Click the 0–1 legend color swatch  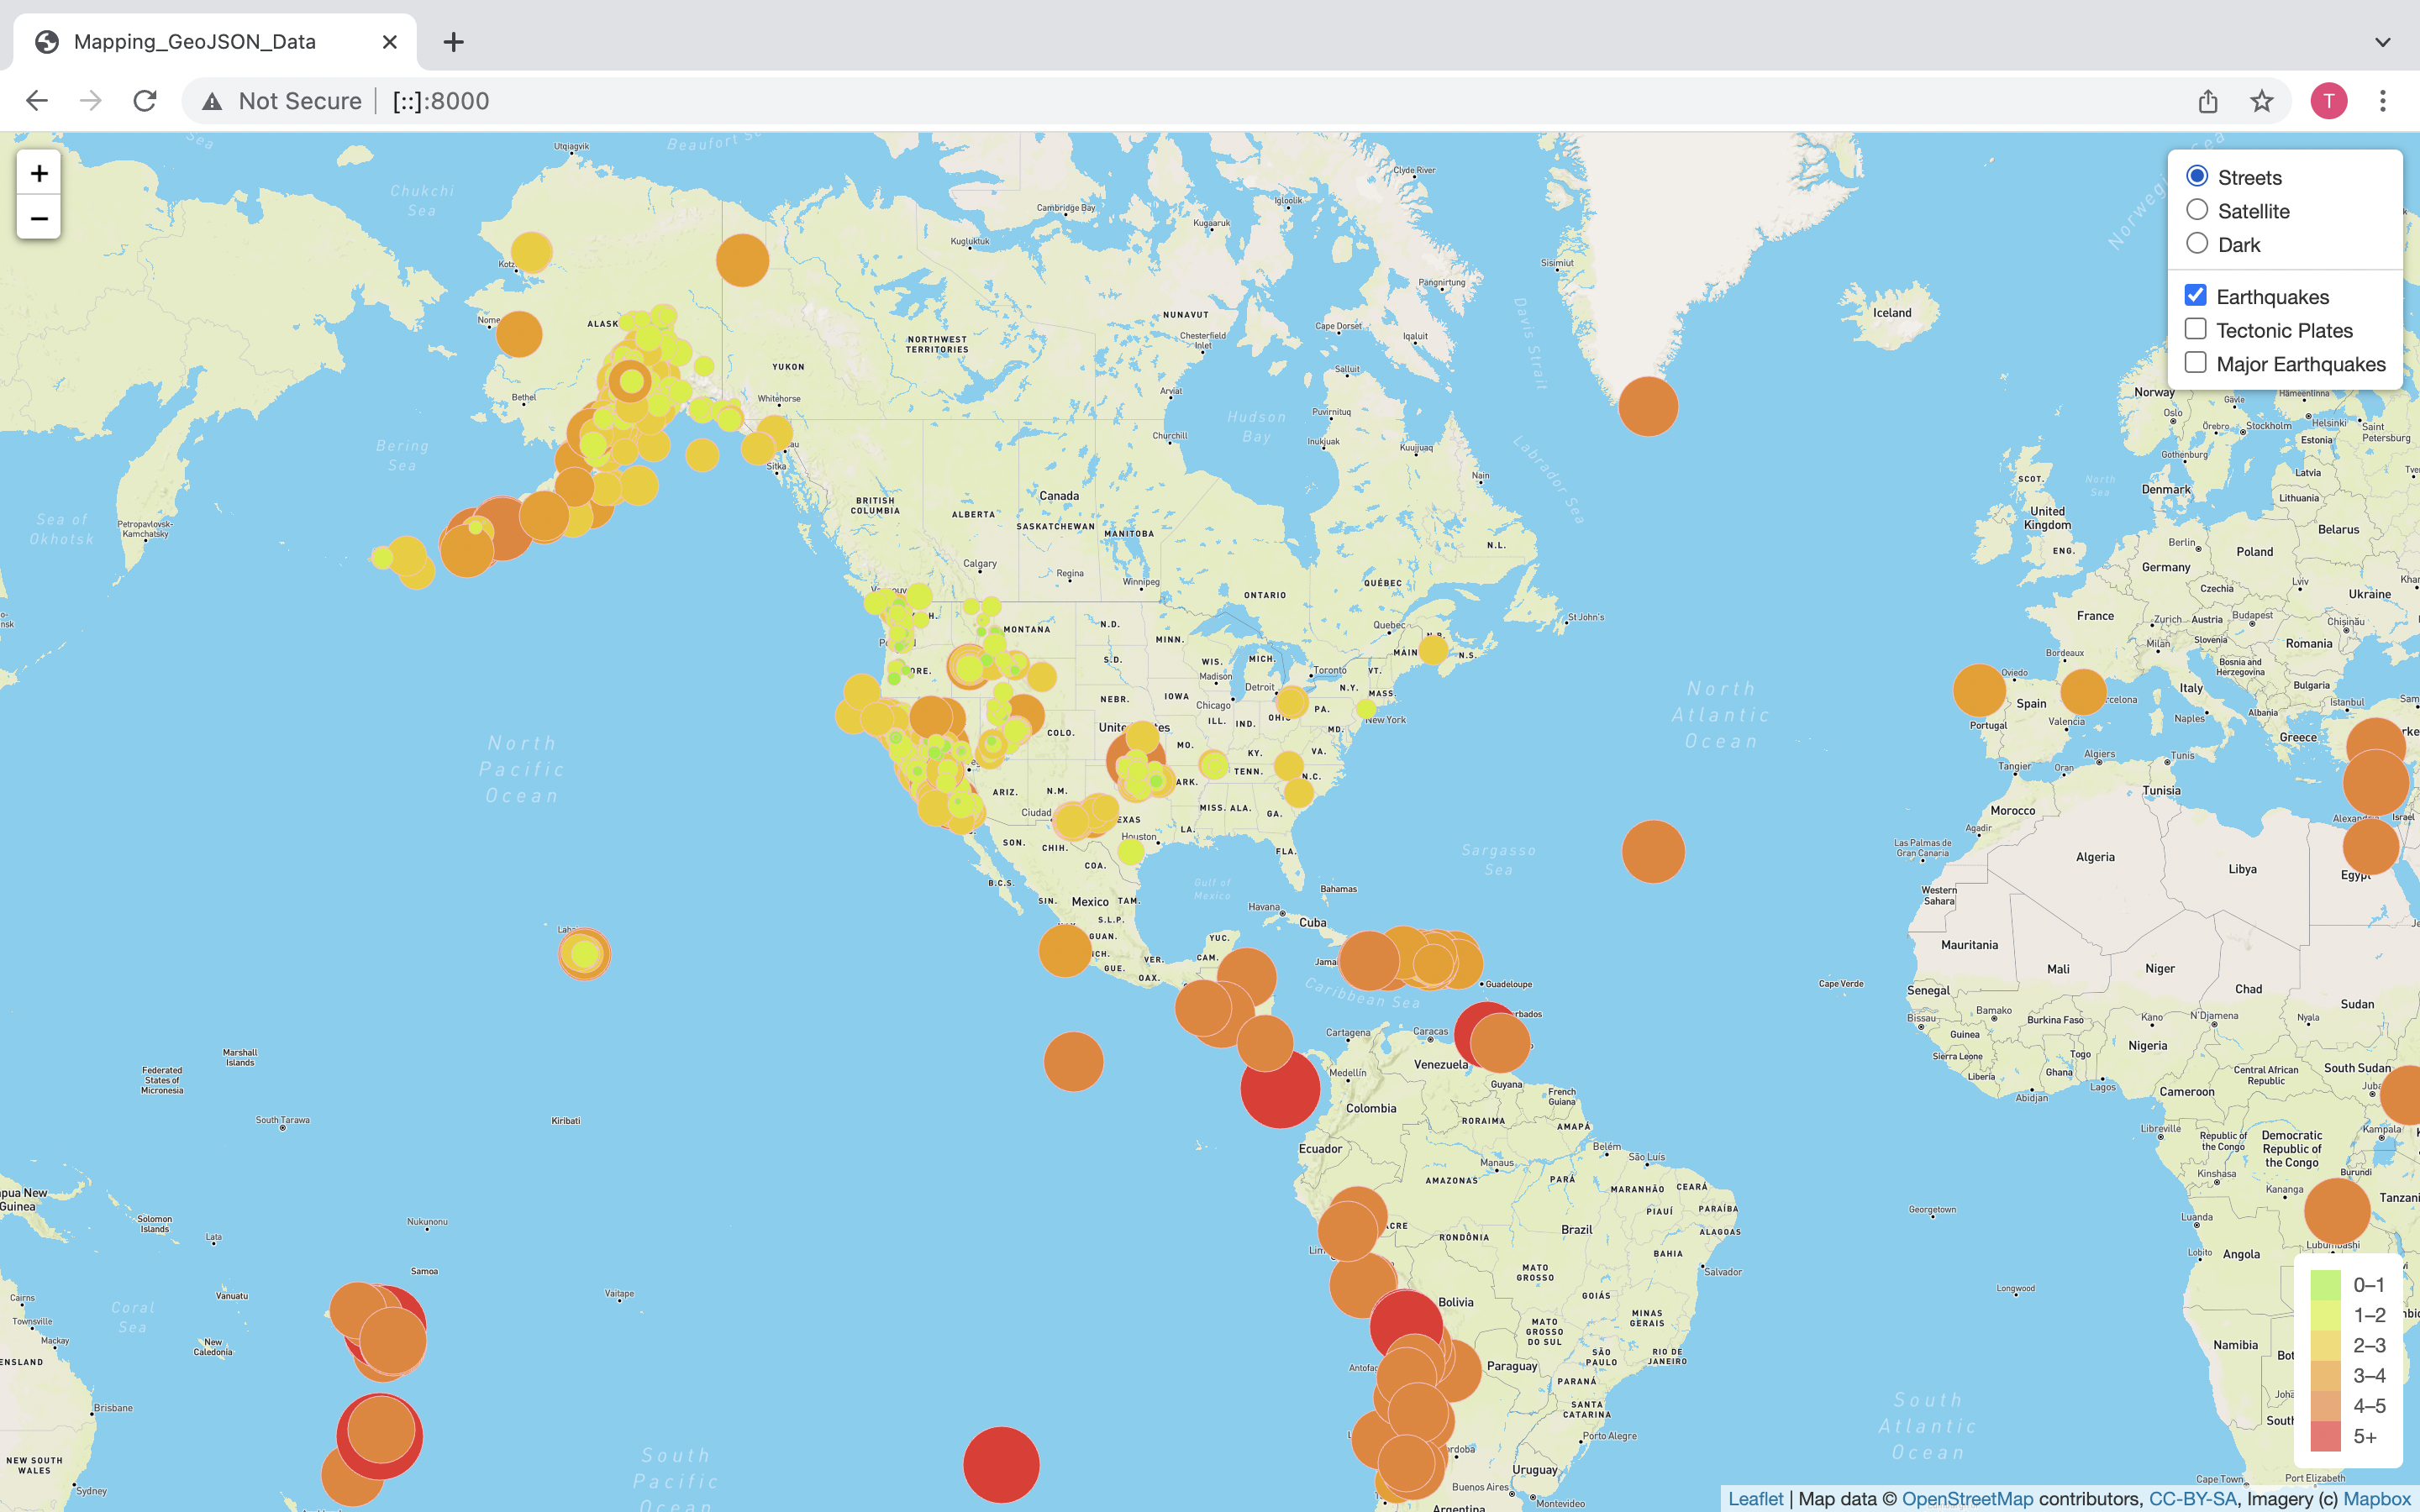pos(2326,1285)
